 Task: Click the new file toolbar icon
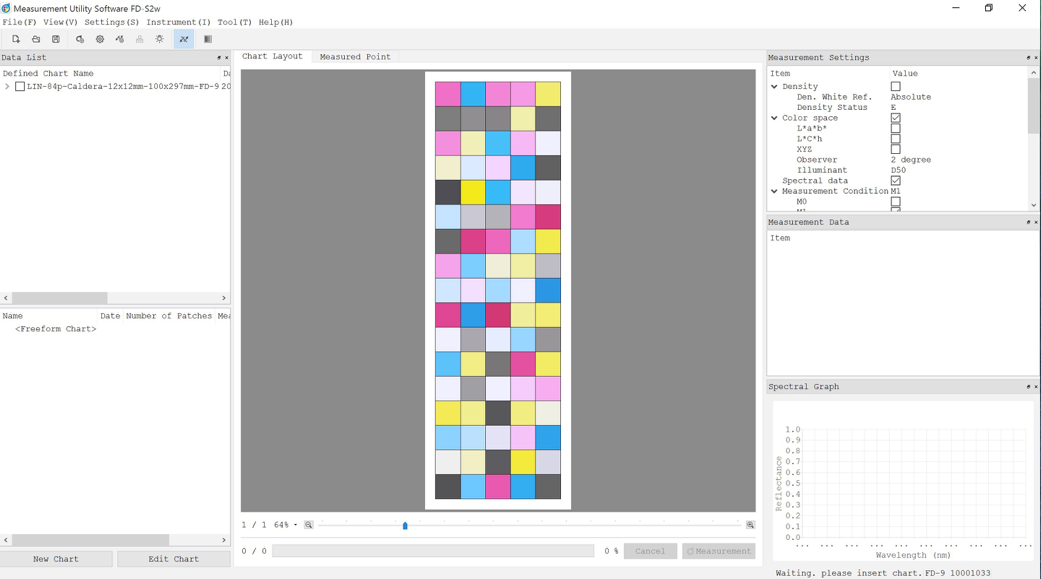click(x=16, y=39)
